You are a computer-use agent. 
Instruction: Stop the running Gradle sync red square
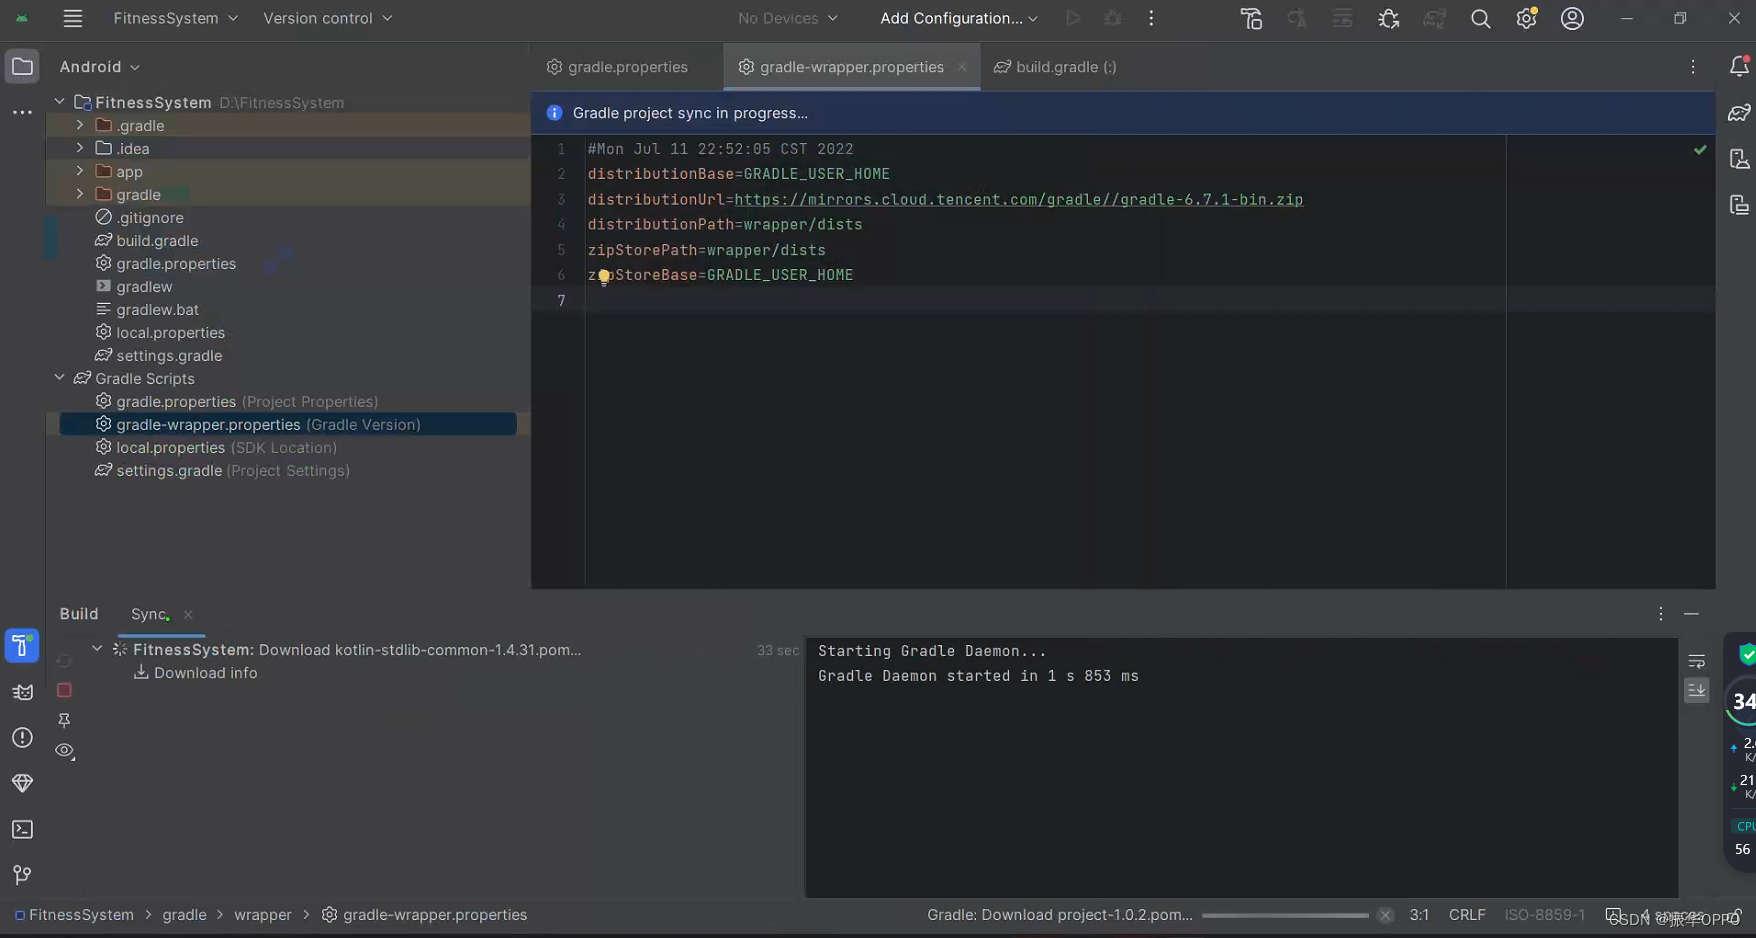[x=64, y=690]
